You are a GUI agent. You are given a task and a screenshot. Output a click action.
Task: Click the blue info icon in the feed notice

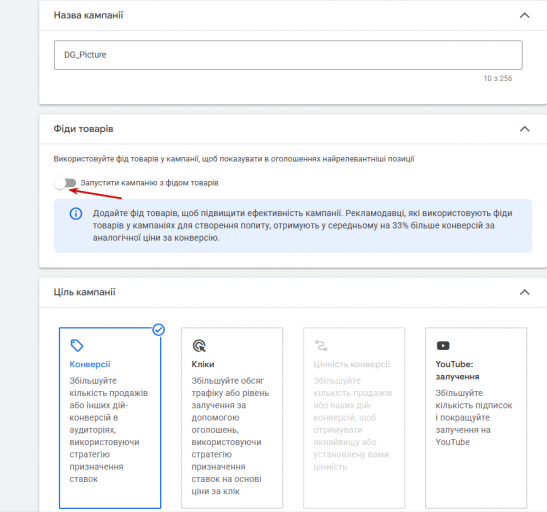[x=76, y=213]
